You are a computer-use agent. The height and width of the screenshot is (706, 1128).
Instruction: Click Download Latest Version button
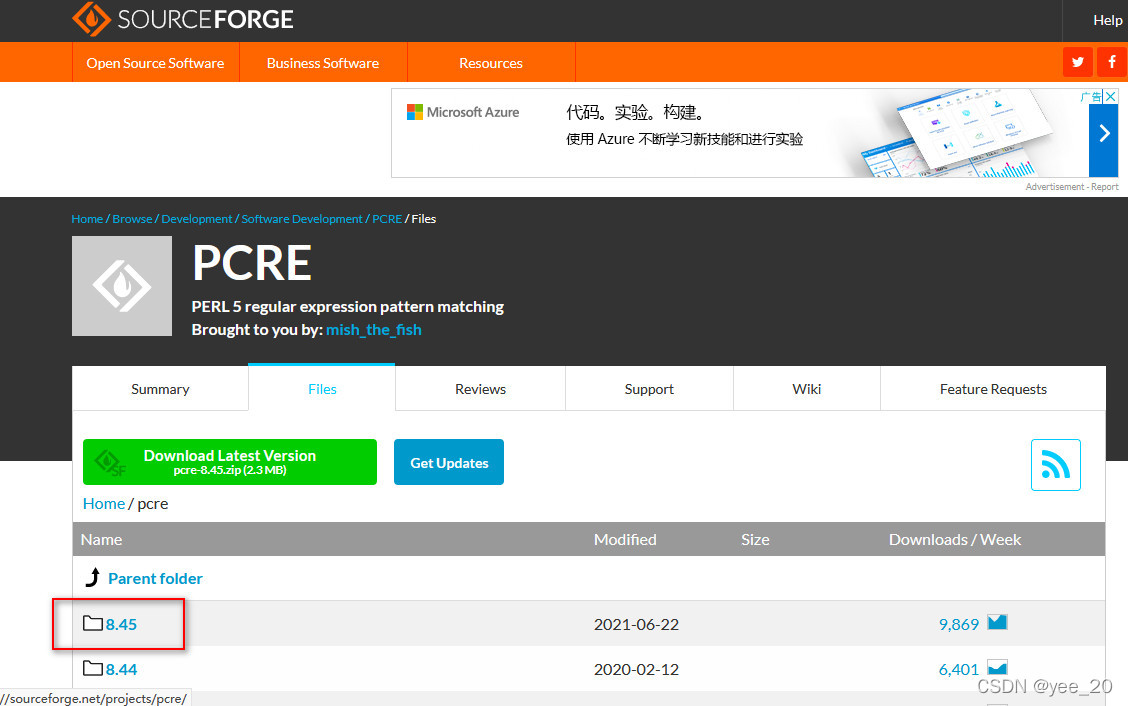pyautogui.click(x=229, y=462)
